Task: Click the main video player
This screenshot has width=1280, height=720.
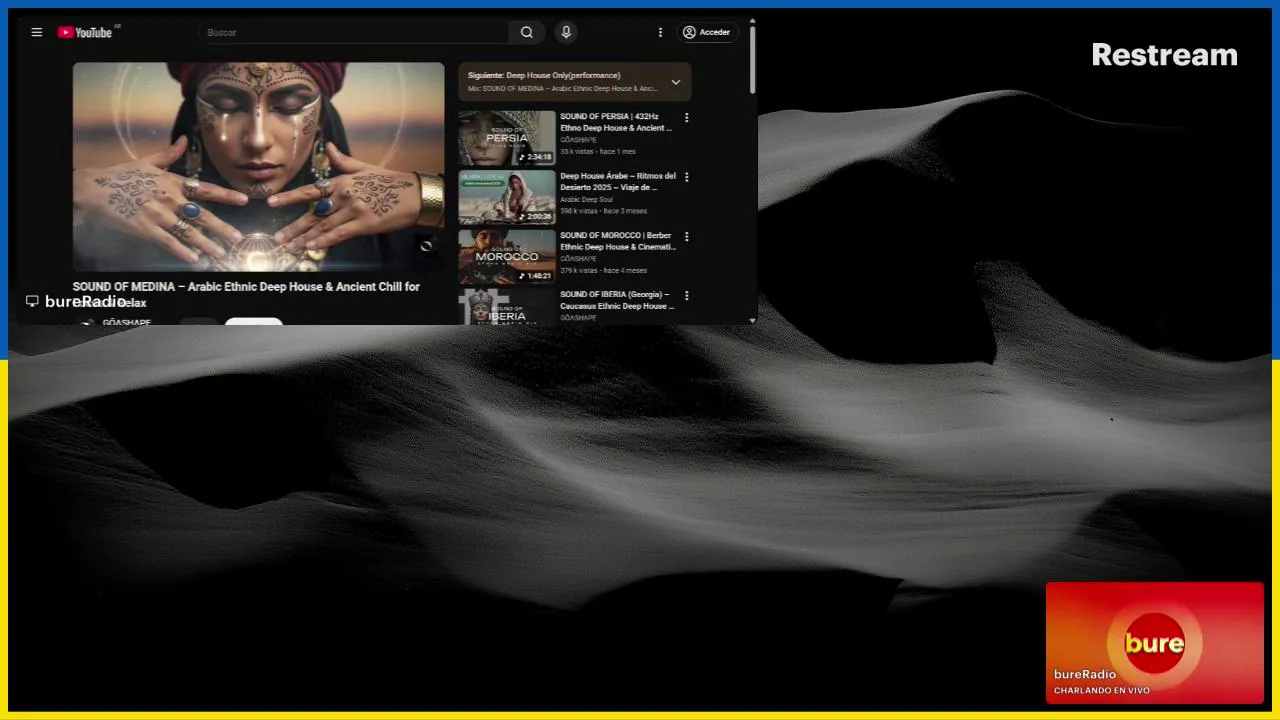Action: coord(258,167)
